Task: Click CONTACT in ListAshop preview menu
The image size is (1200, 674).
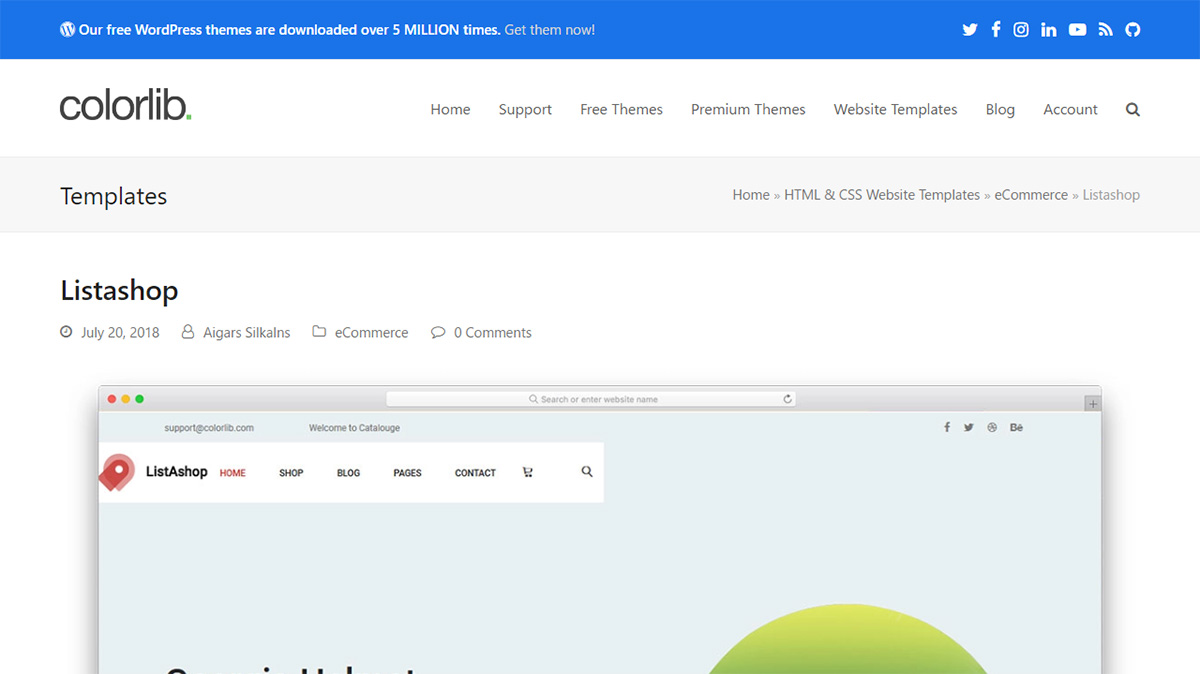Action: click(x=475, y=473)
